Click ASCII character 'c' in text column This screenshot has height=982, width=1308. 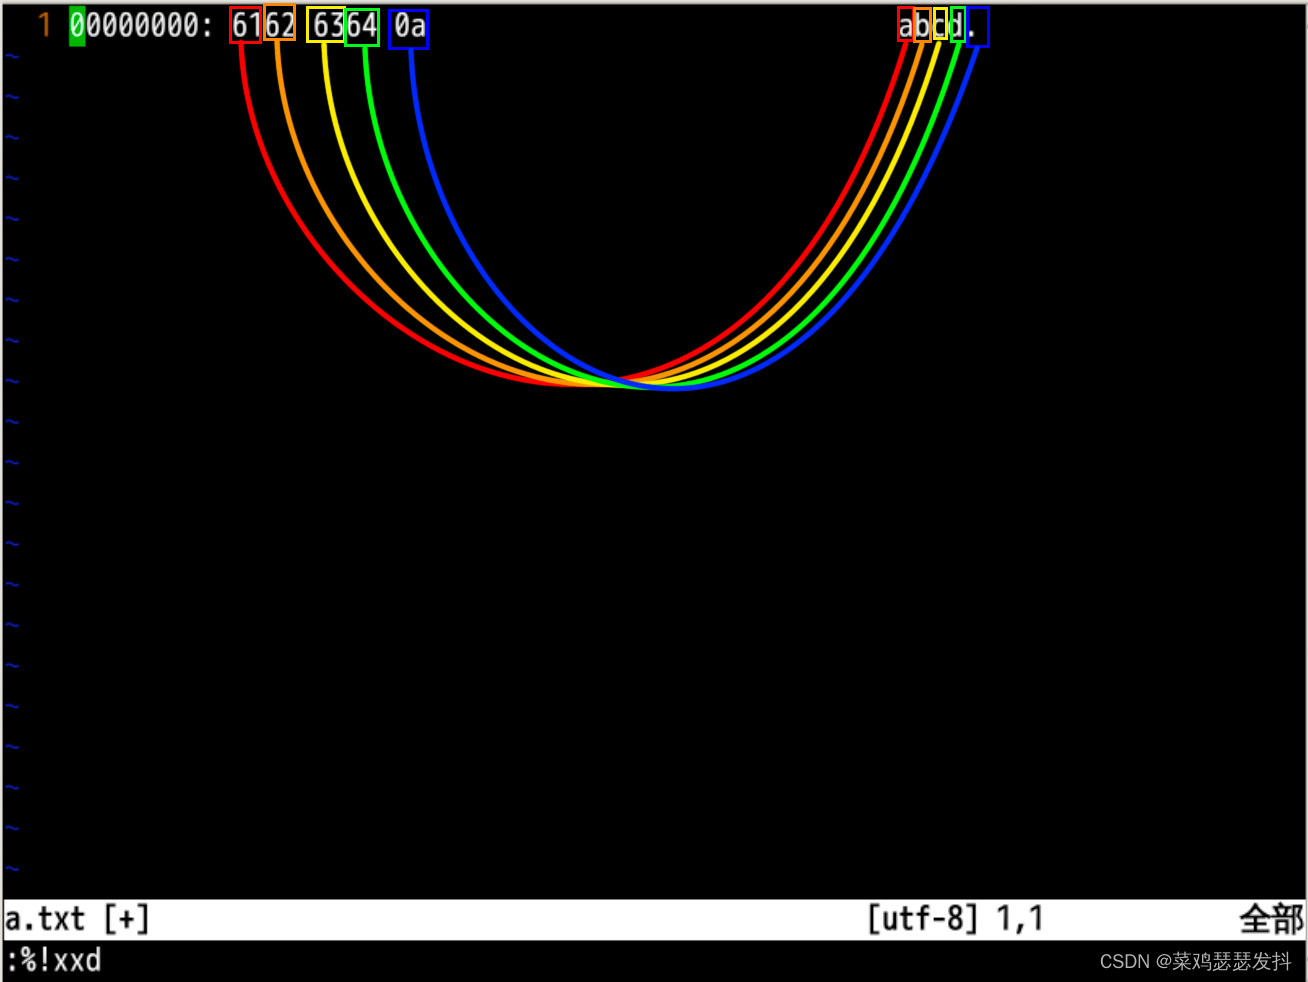click(x=940, y=26)
